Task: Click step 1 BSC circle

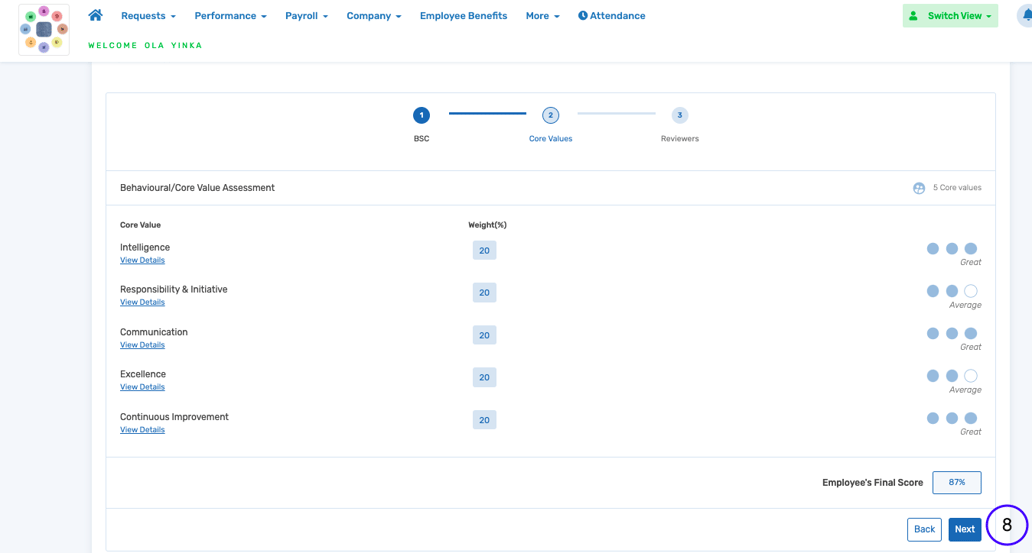Action: coord(421,115)
